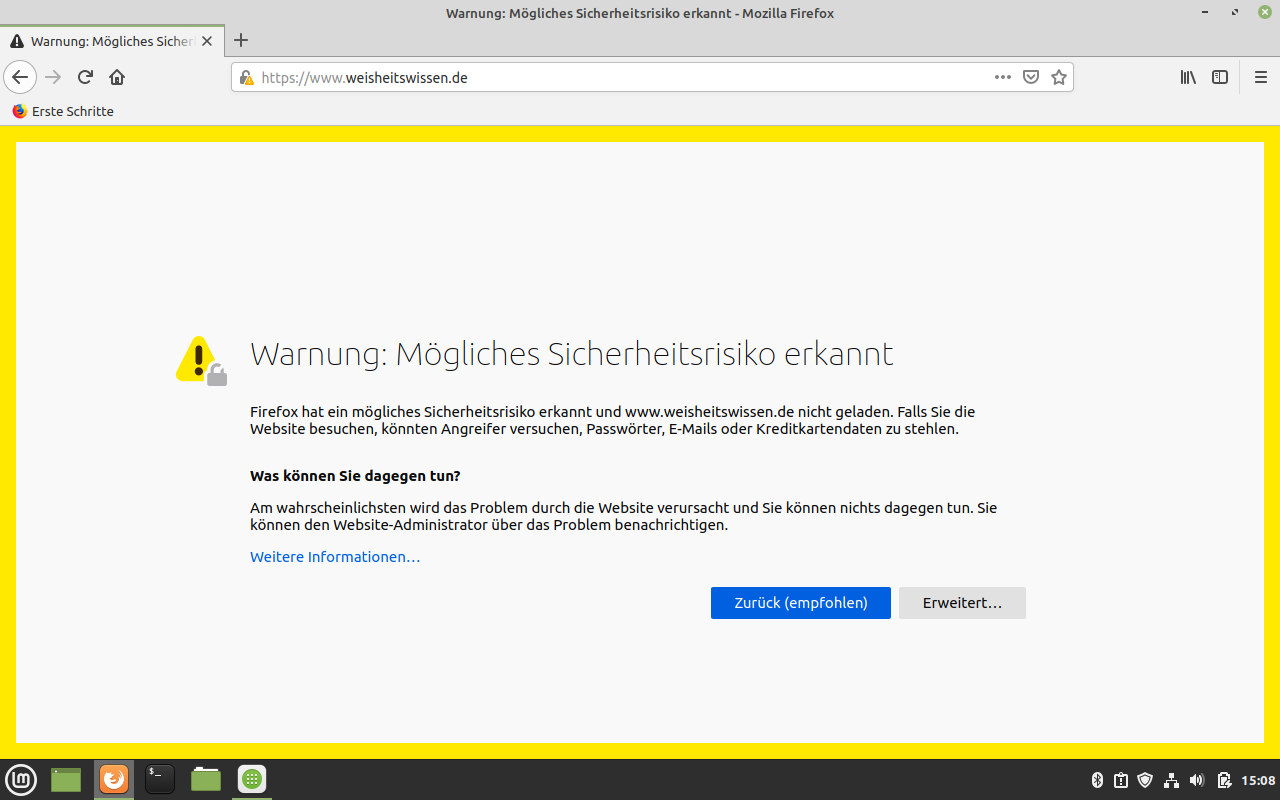Viewport: 1280px width, 800px height.
Task: Open the page actions three-dot menu
Action: (1002, 77)
